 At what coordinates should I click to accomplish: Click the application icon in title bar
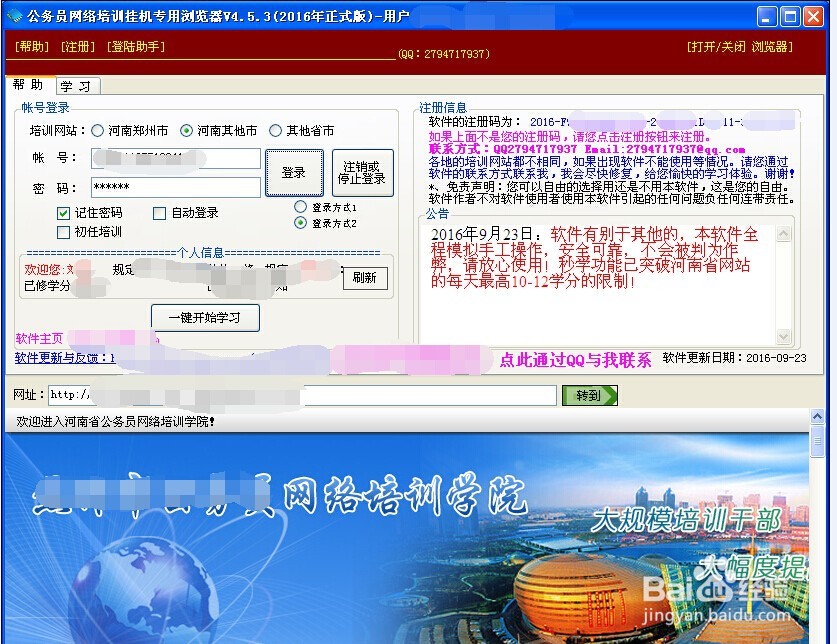14,16
